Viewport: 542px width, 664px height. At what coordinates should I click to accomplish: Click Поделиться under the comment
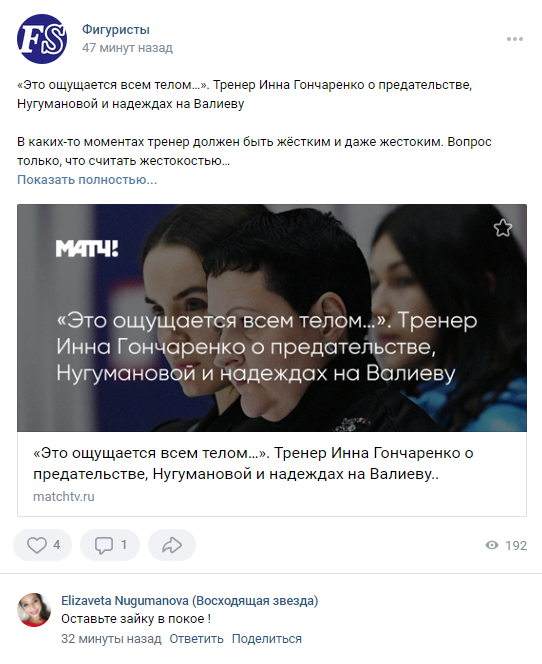[x=267, y=639]
